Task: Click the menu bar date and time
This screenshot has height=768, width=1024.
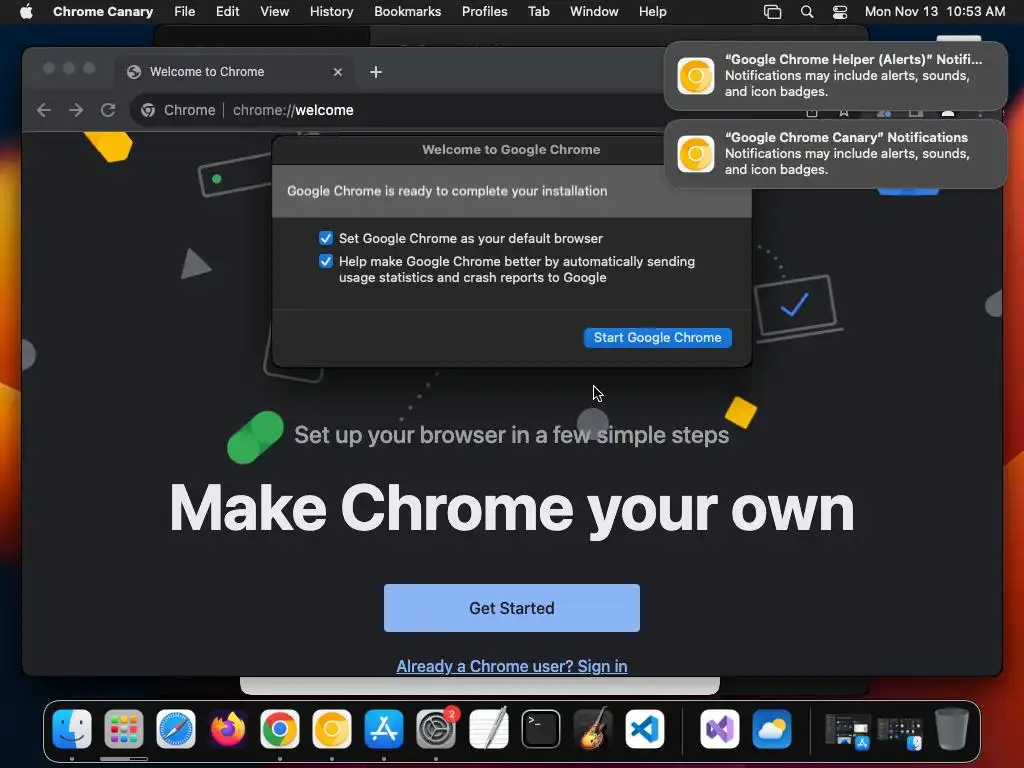Action: click(x=935, y=11)
